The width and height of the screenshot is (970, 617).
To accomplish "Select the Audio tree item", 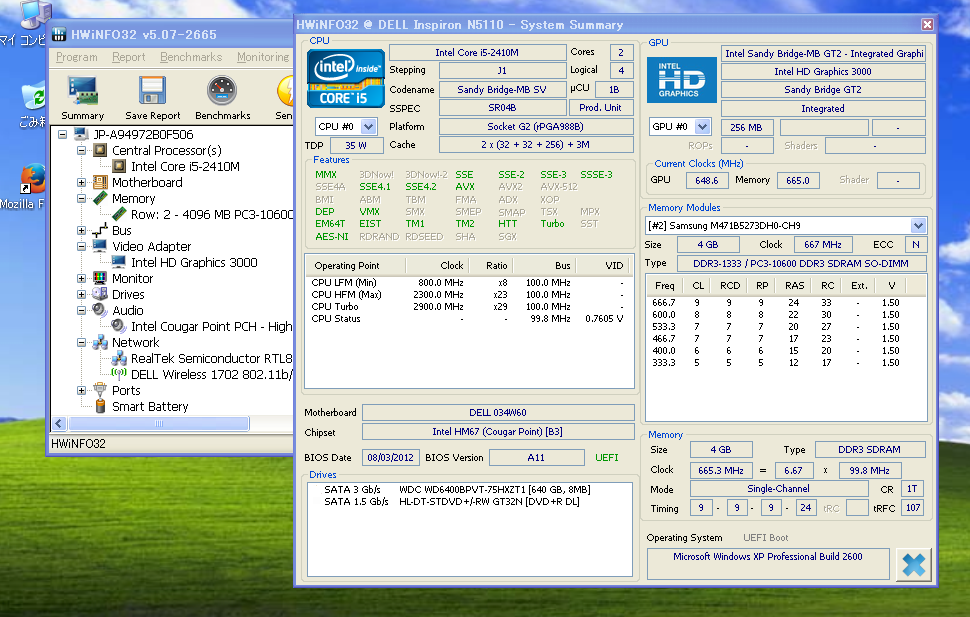I will coord(127,311).
